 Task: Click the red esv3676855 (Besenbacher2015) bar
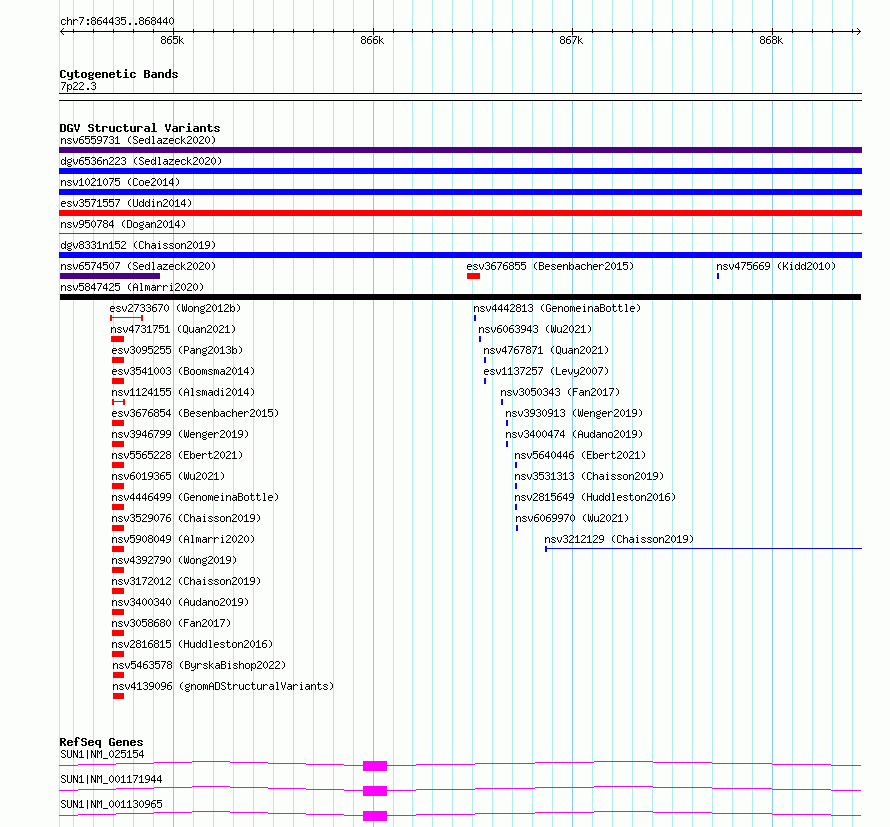tap(473, 276)
